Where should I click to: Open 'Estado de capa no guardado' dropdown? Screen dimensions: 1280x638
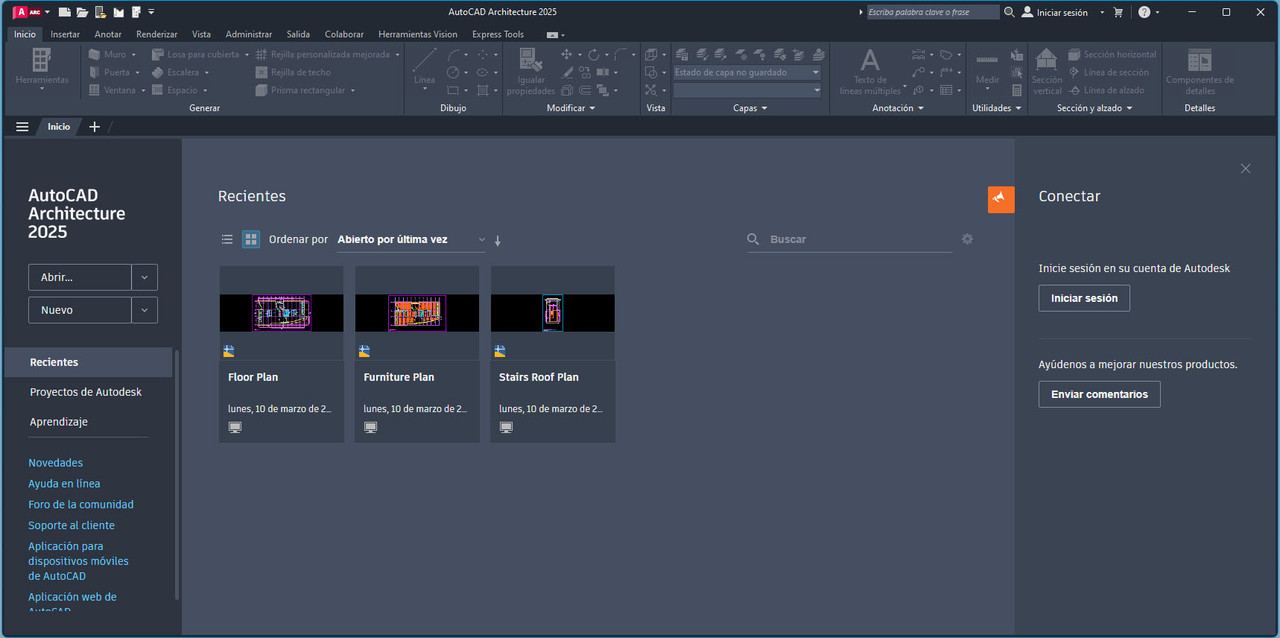(x=747, y=72)
